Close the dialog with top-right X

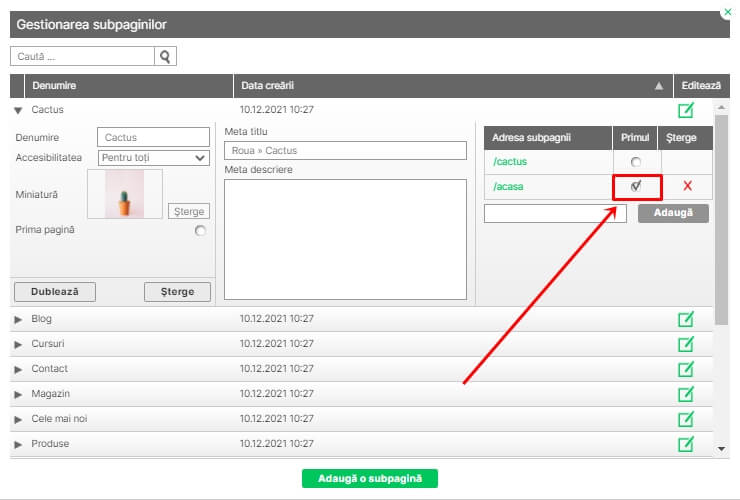point(726,13)
